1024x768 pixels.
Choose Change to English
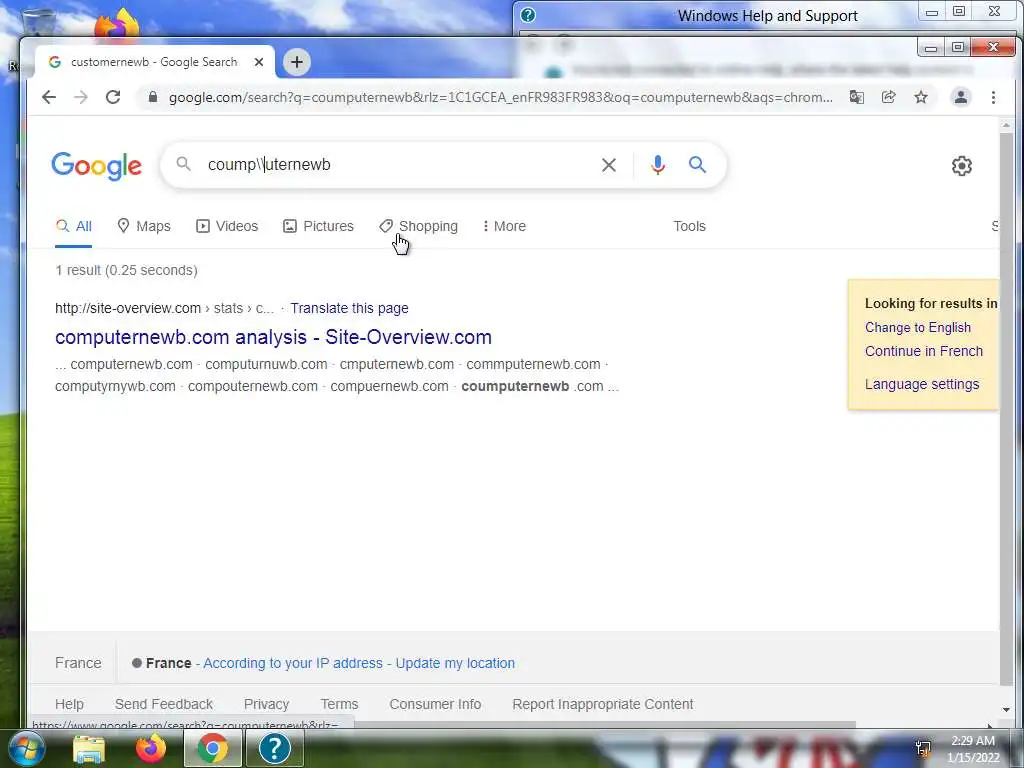pos(918,328)
